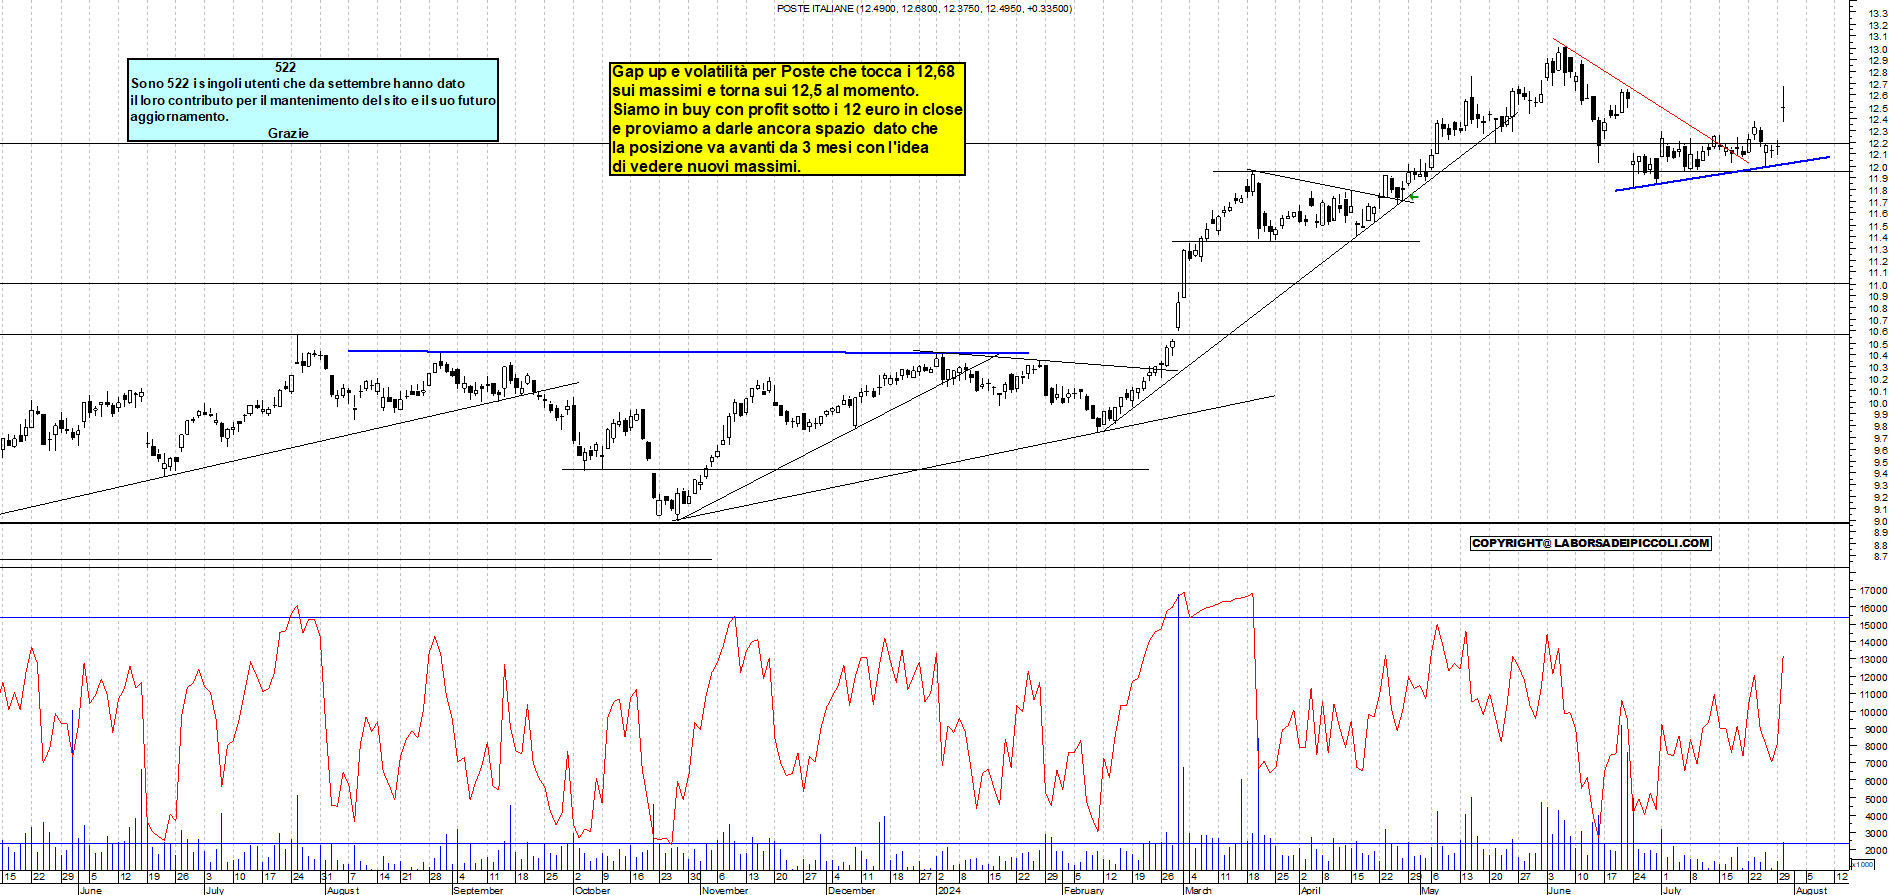Click the line 'sui massimi e torna sui 12,5'

[765, 90]
